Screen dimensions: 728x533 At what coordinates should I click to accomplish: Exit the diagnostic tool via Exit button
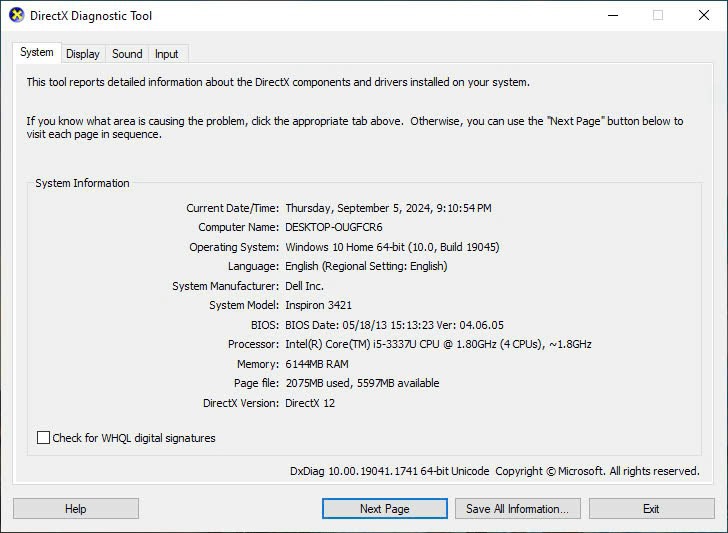(651, 509)
